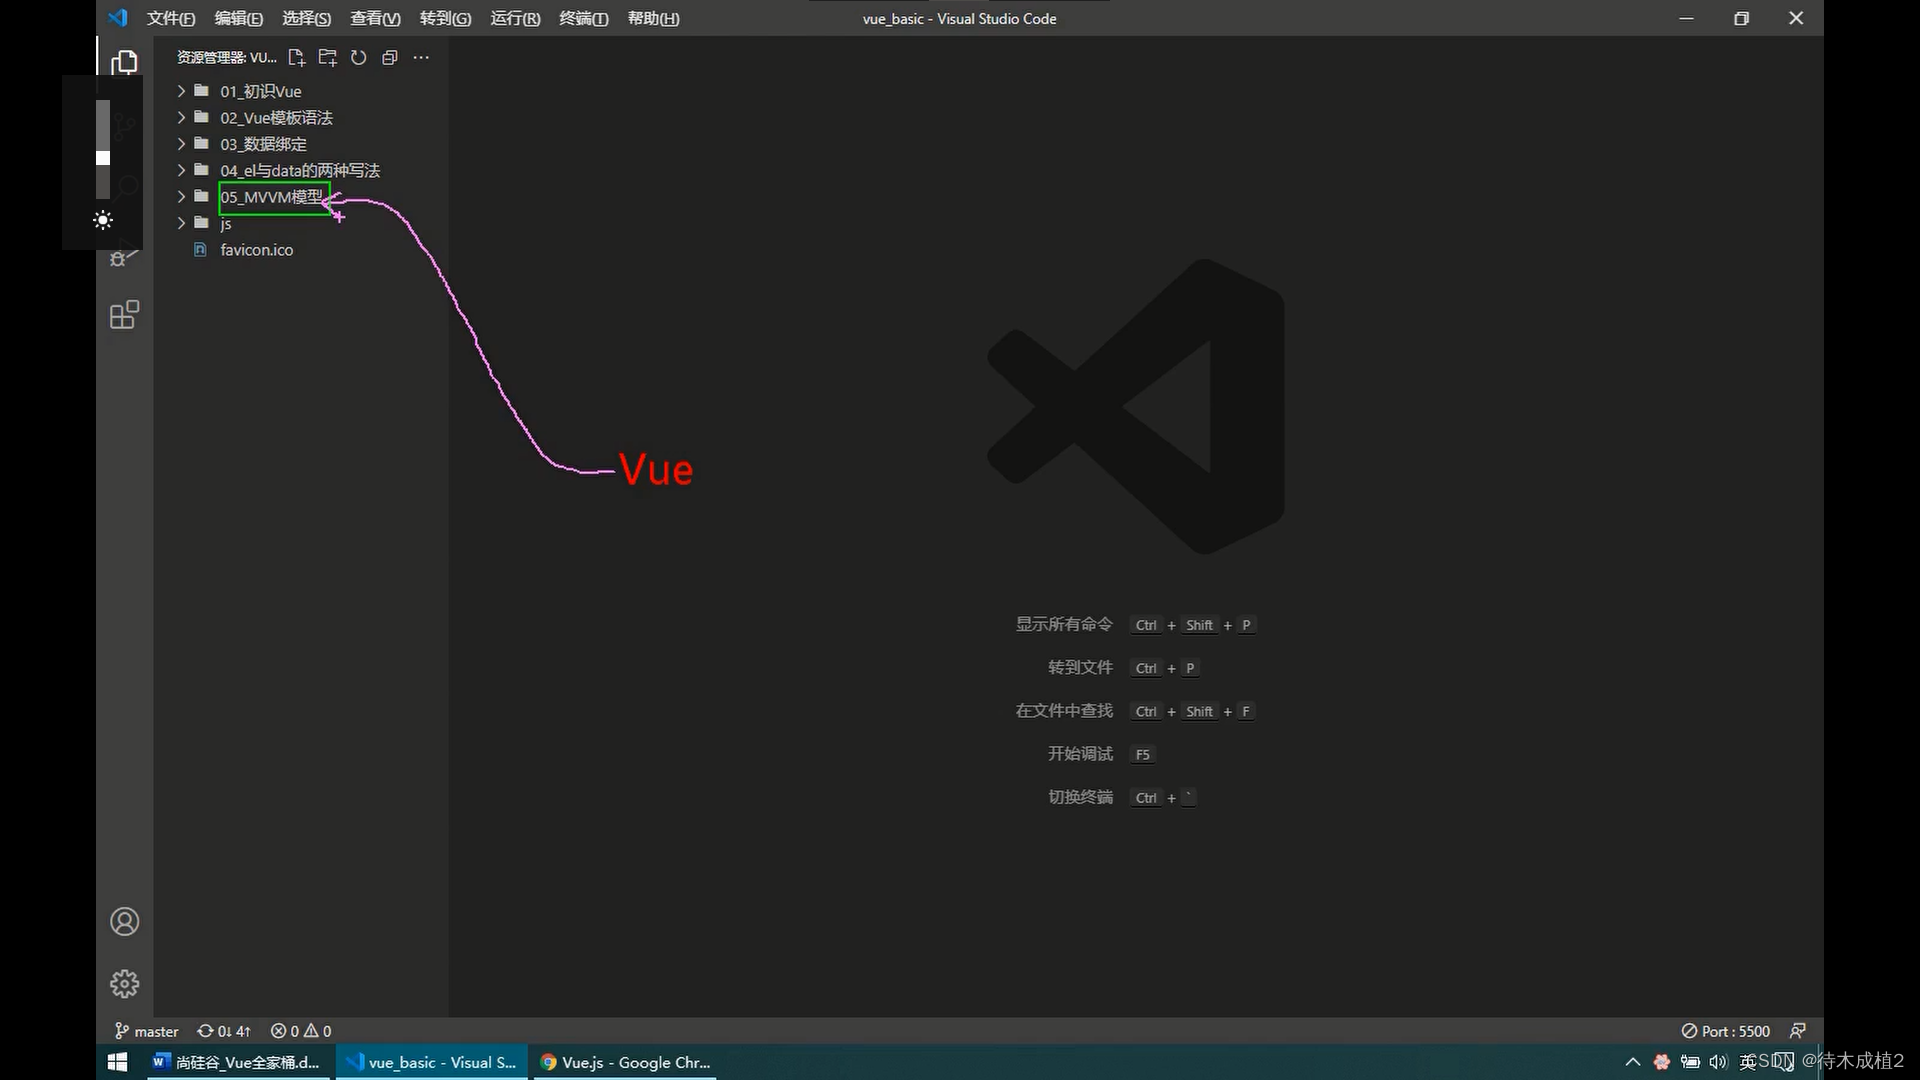Open the Accounts icon in activity bar
Screen dimensions: 1920x1080
tap(124, 921)
